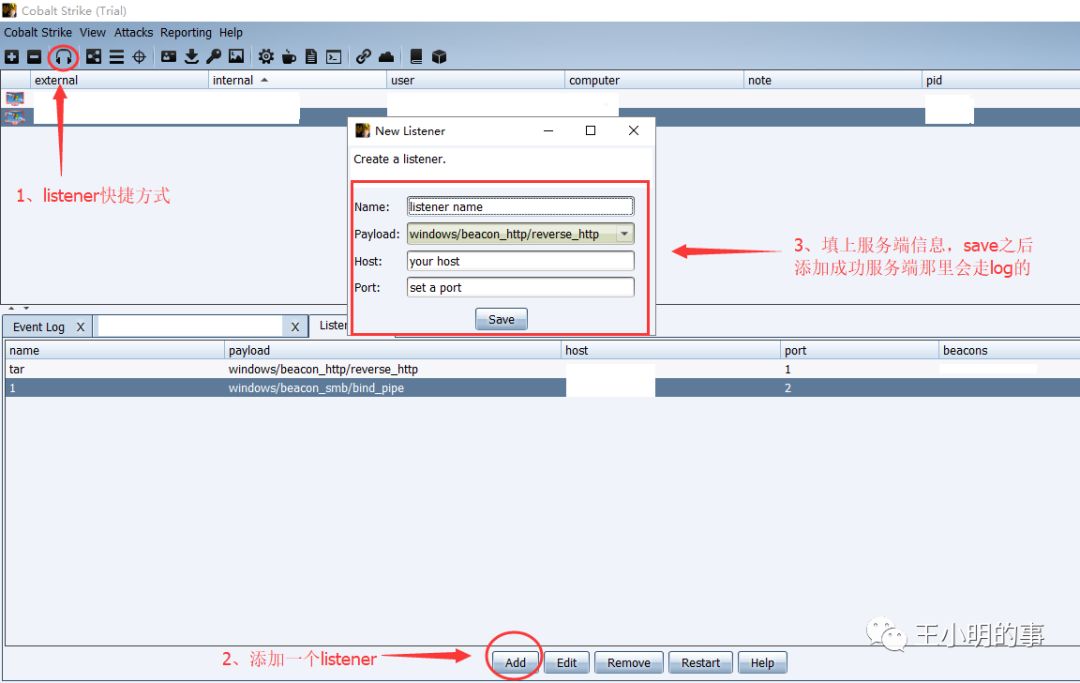
Task: Close the New Listener dialog
Action: click(x=634, y=130)
